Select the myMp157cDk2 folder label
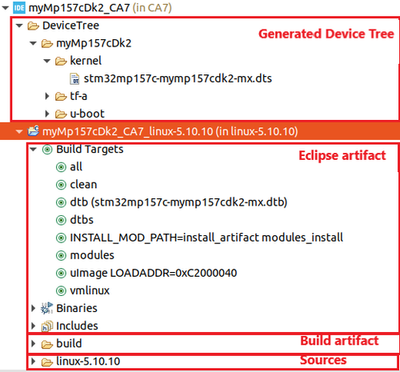400x372 pixels. [x=93, y=43]
